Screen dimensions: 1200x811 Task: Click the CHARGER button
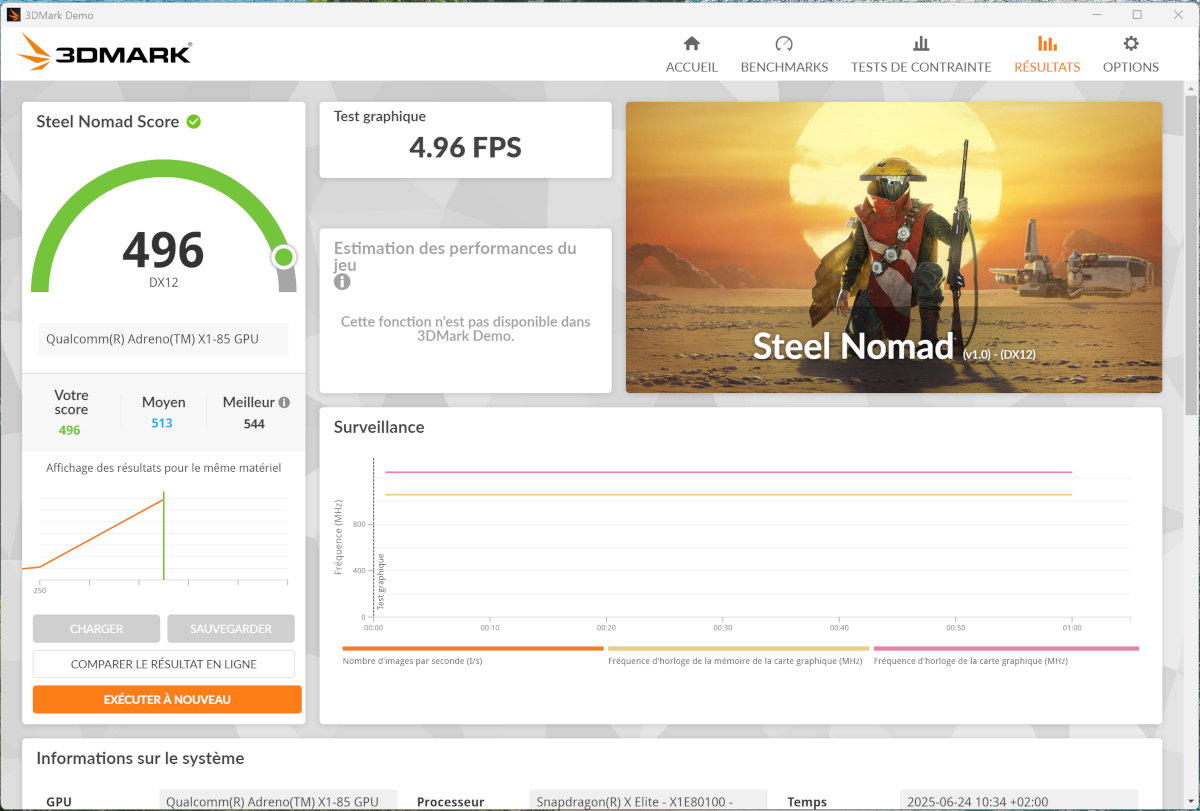(x=96, y=629)
